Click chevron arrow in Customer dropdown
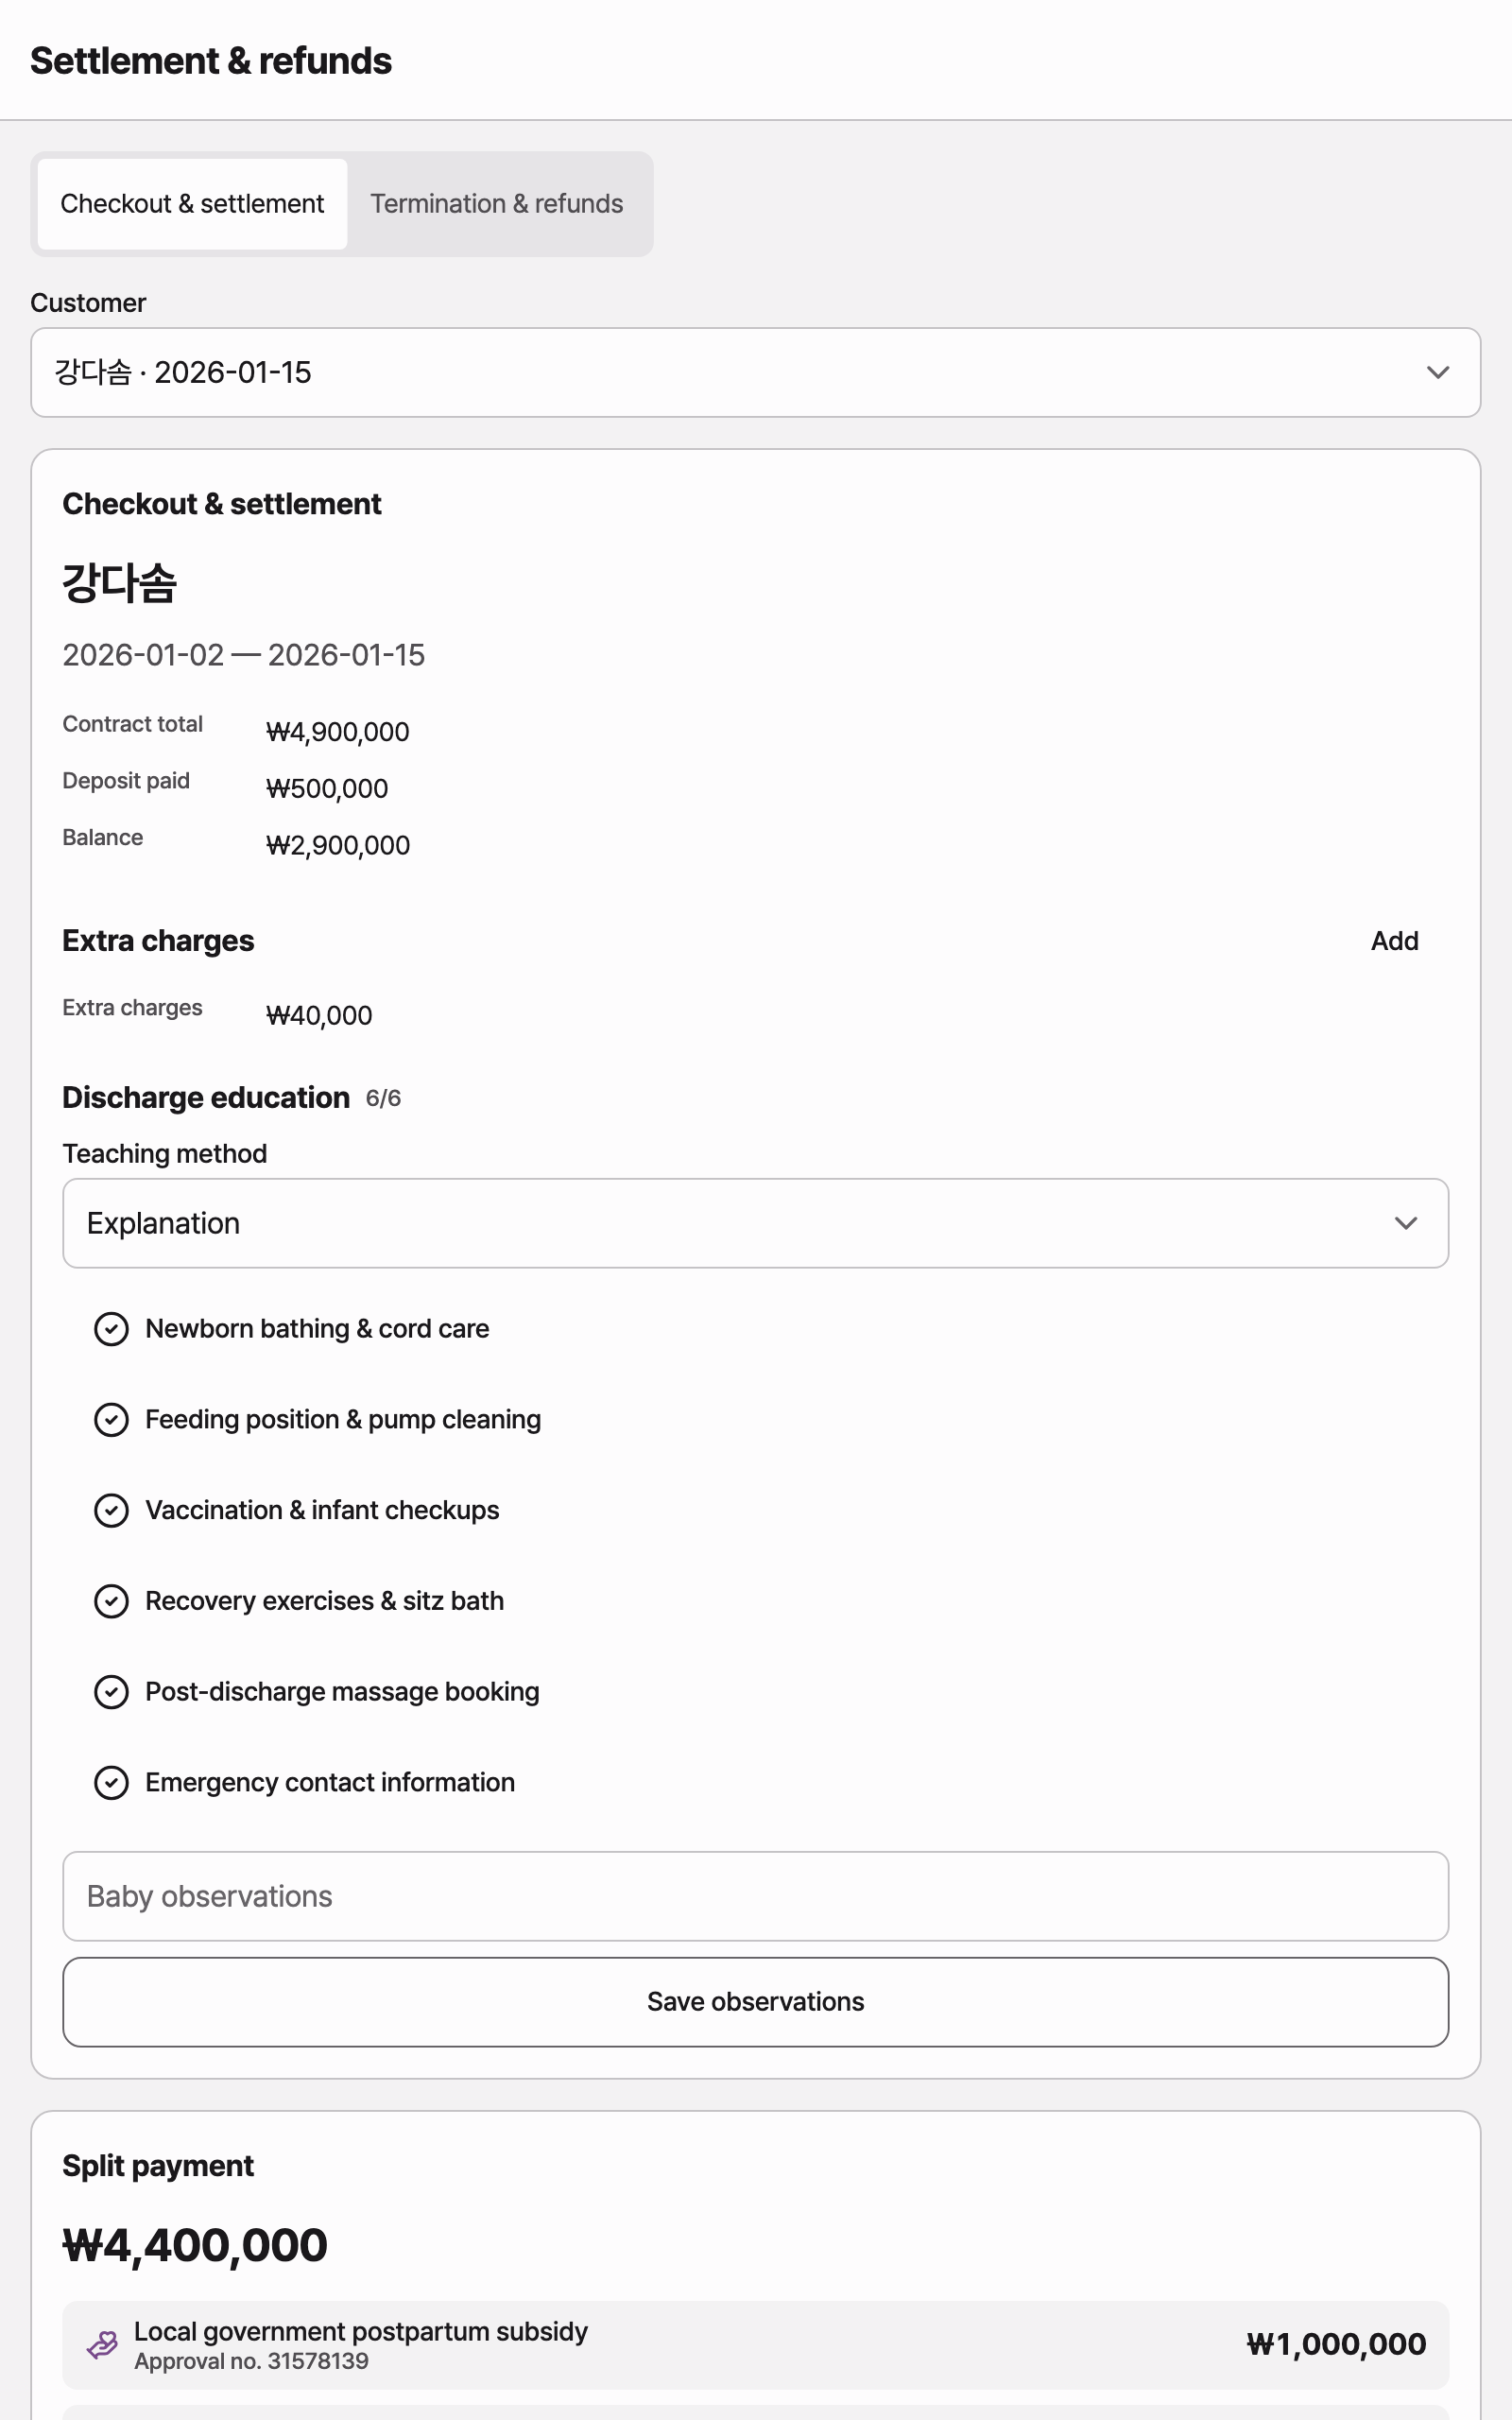 (x=1437, y=372)
